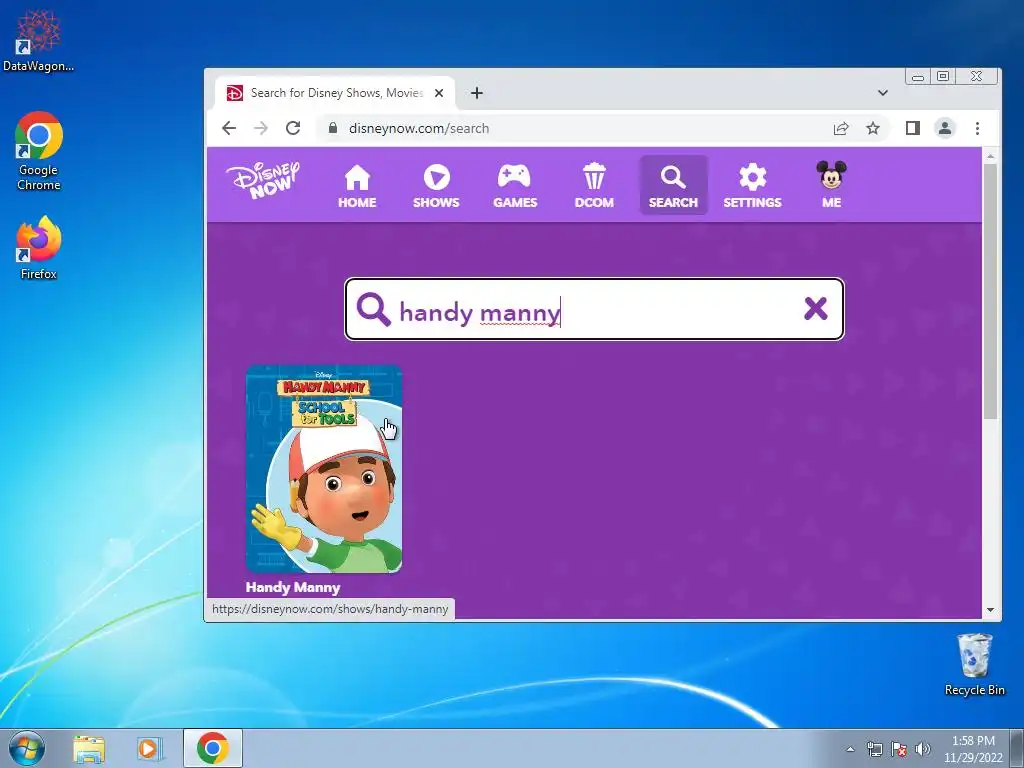
Task: Open Windows Media Player from taskbar
Action: point(150,748)
